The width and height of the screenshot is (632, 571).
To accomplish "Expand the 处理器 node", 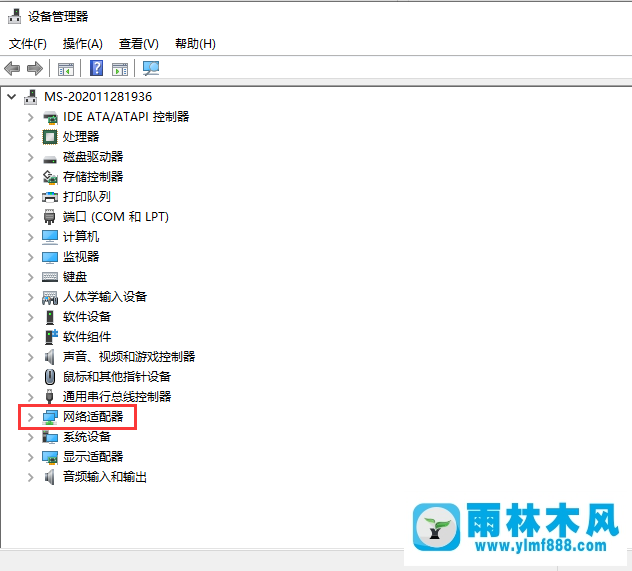I will pos(31,137).
